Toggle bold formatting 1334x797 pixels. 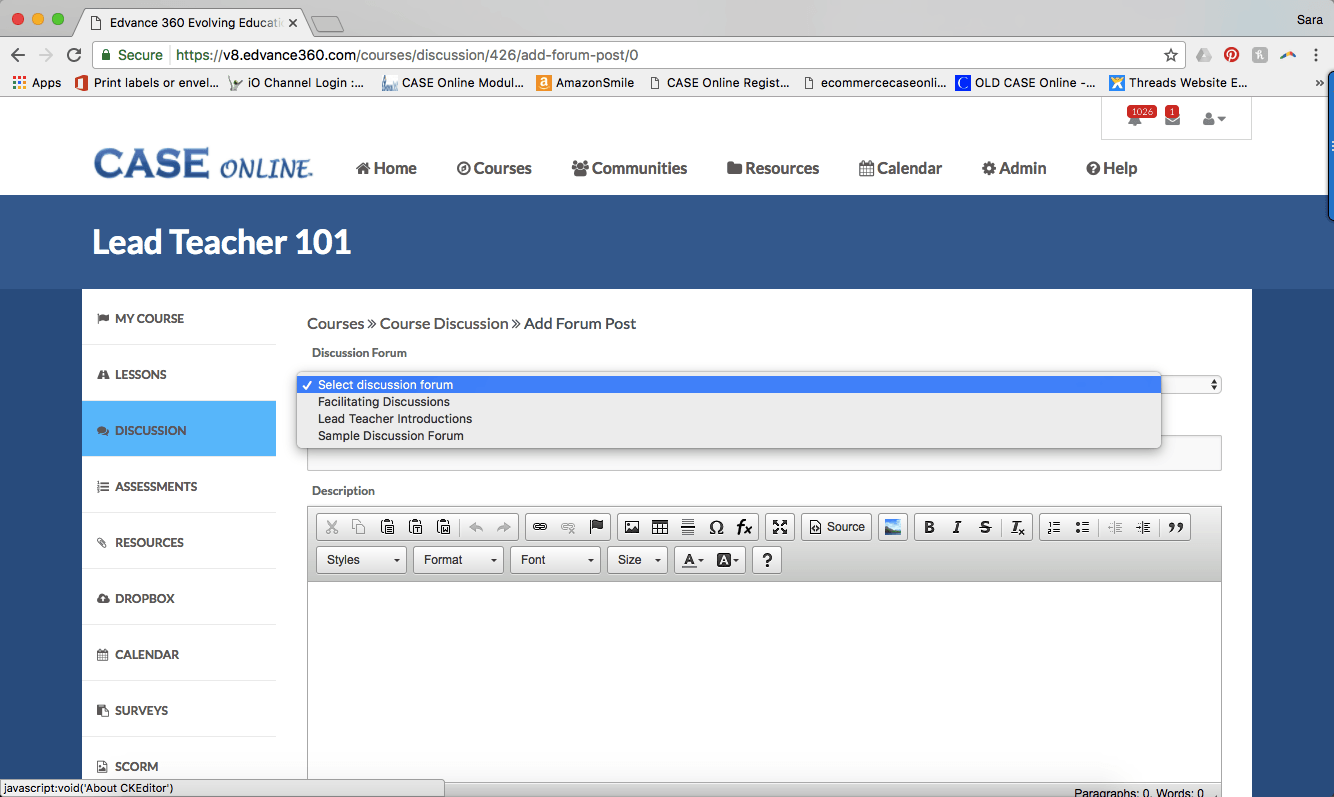(929, 527)
